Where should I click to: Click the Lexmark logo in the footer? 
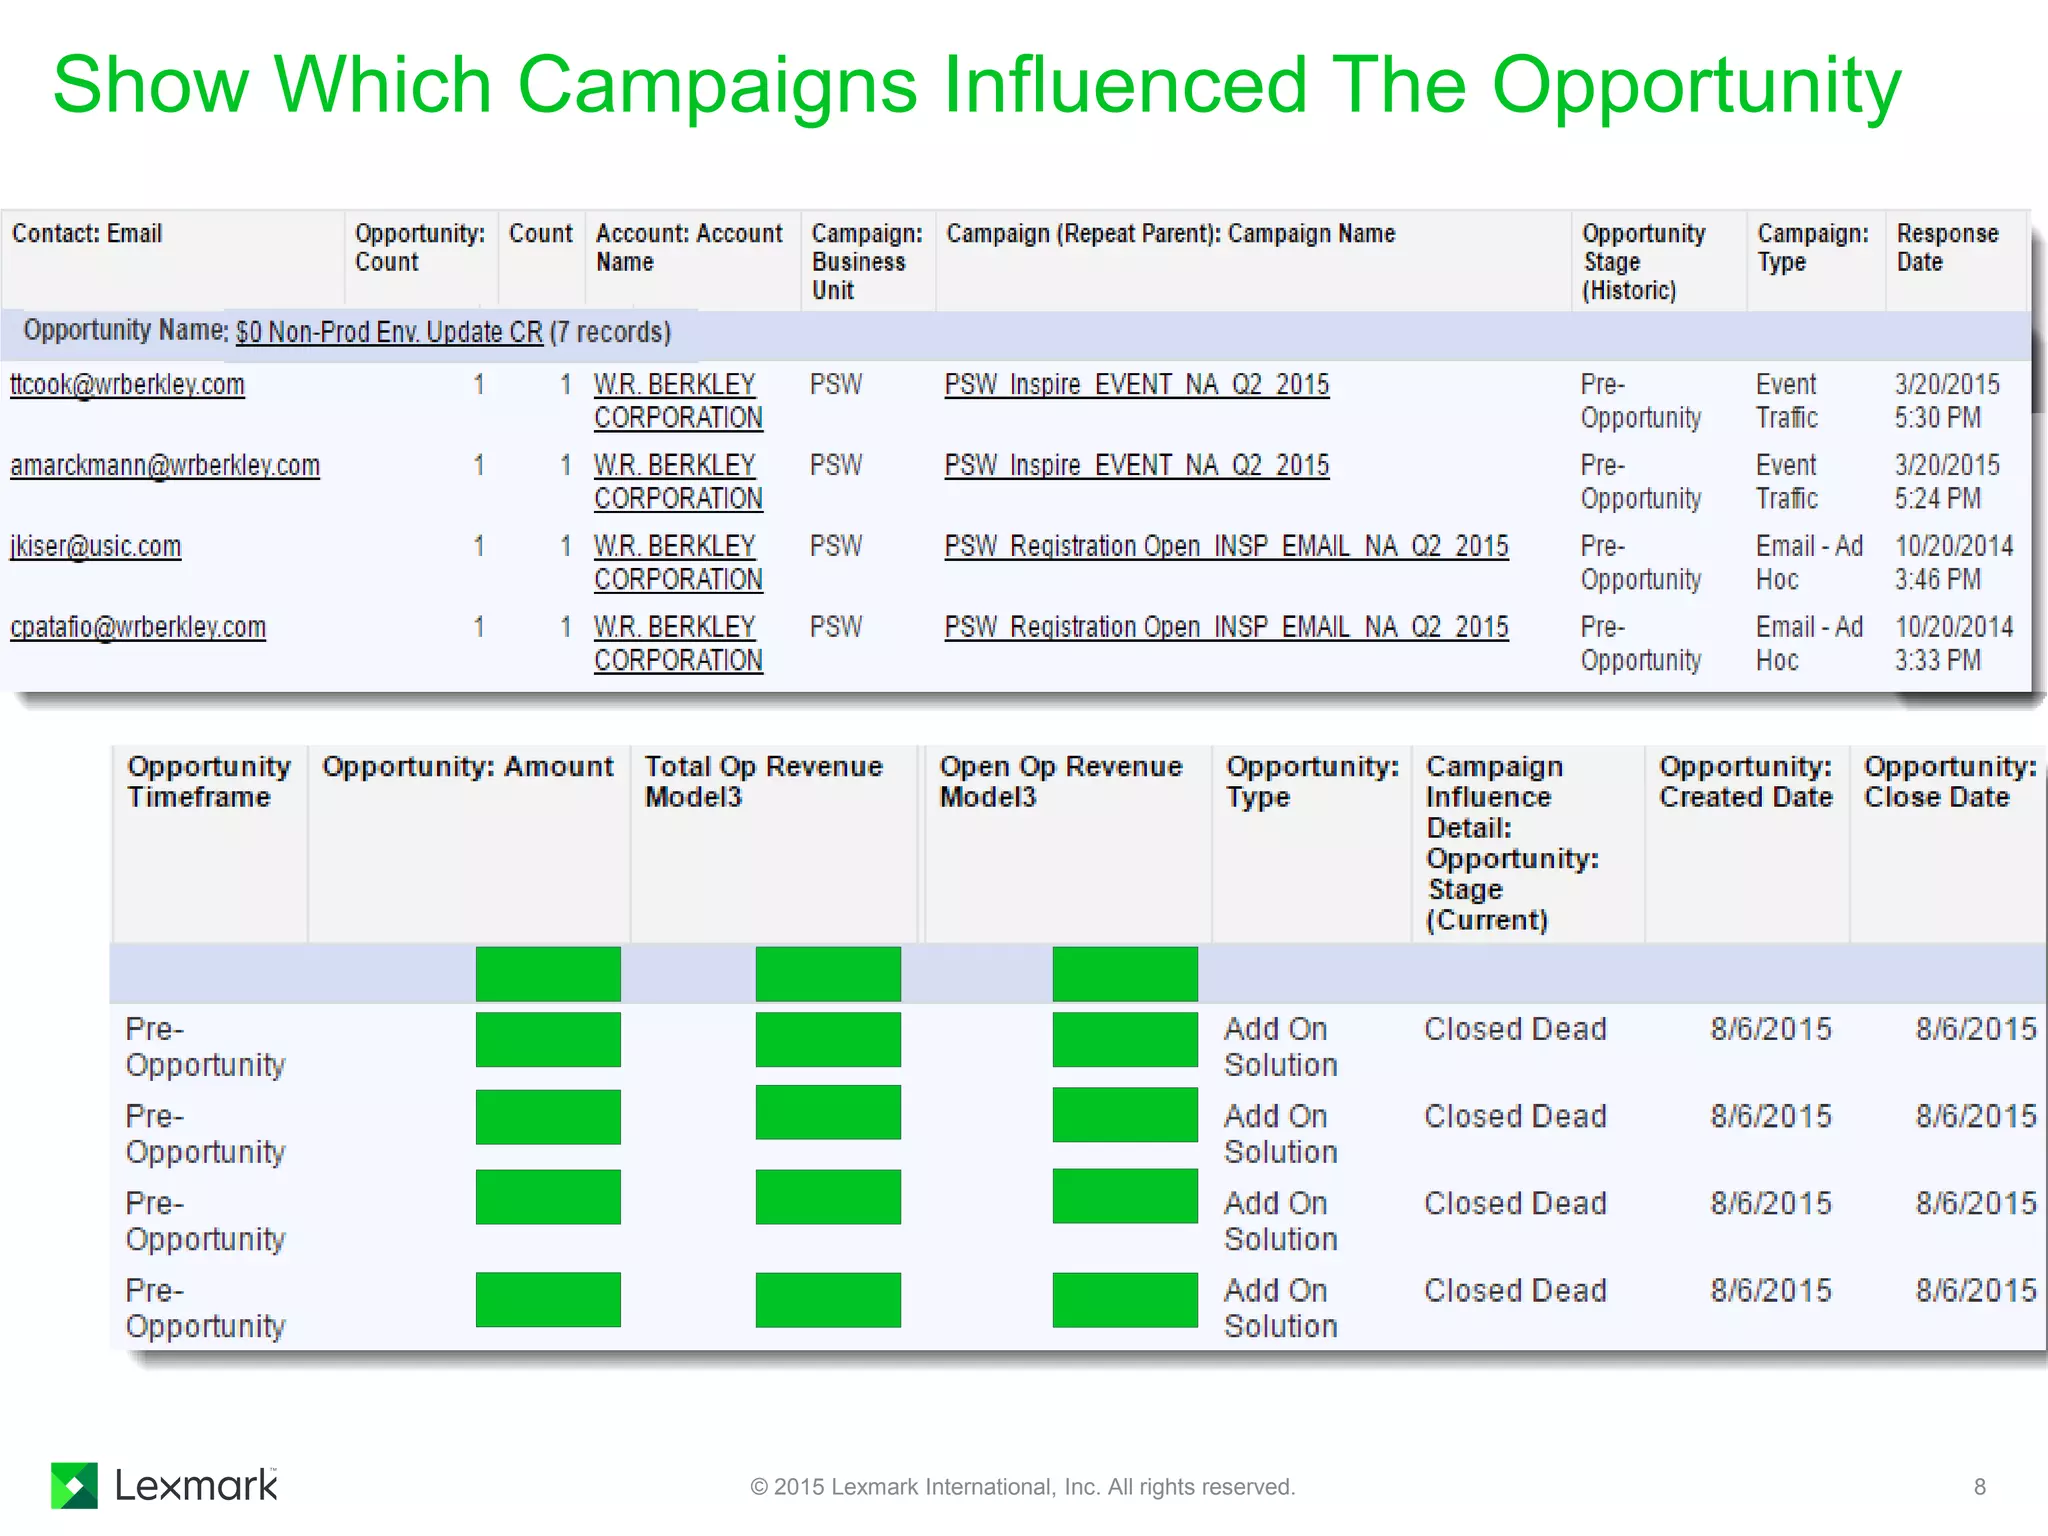(x=165, y=1485)
